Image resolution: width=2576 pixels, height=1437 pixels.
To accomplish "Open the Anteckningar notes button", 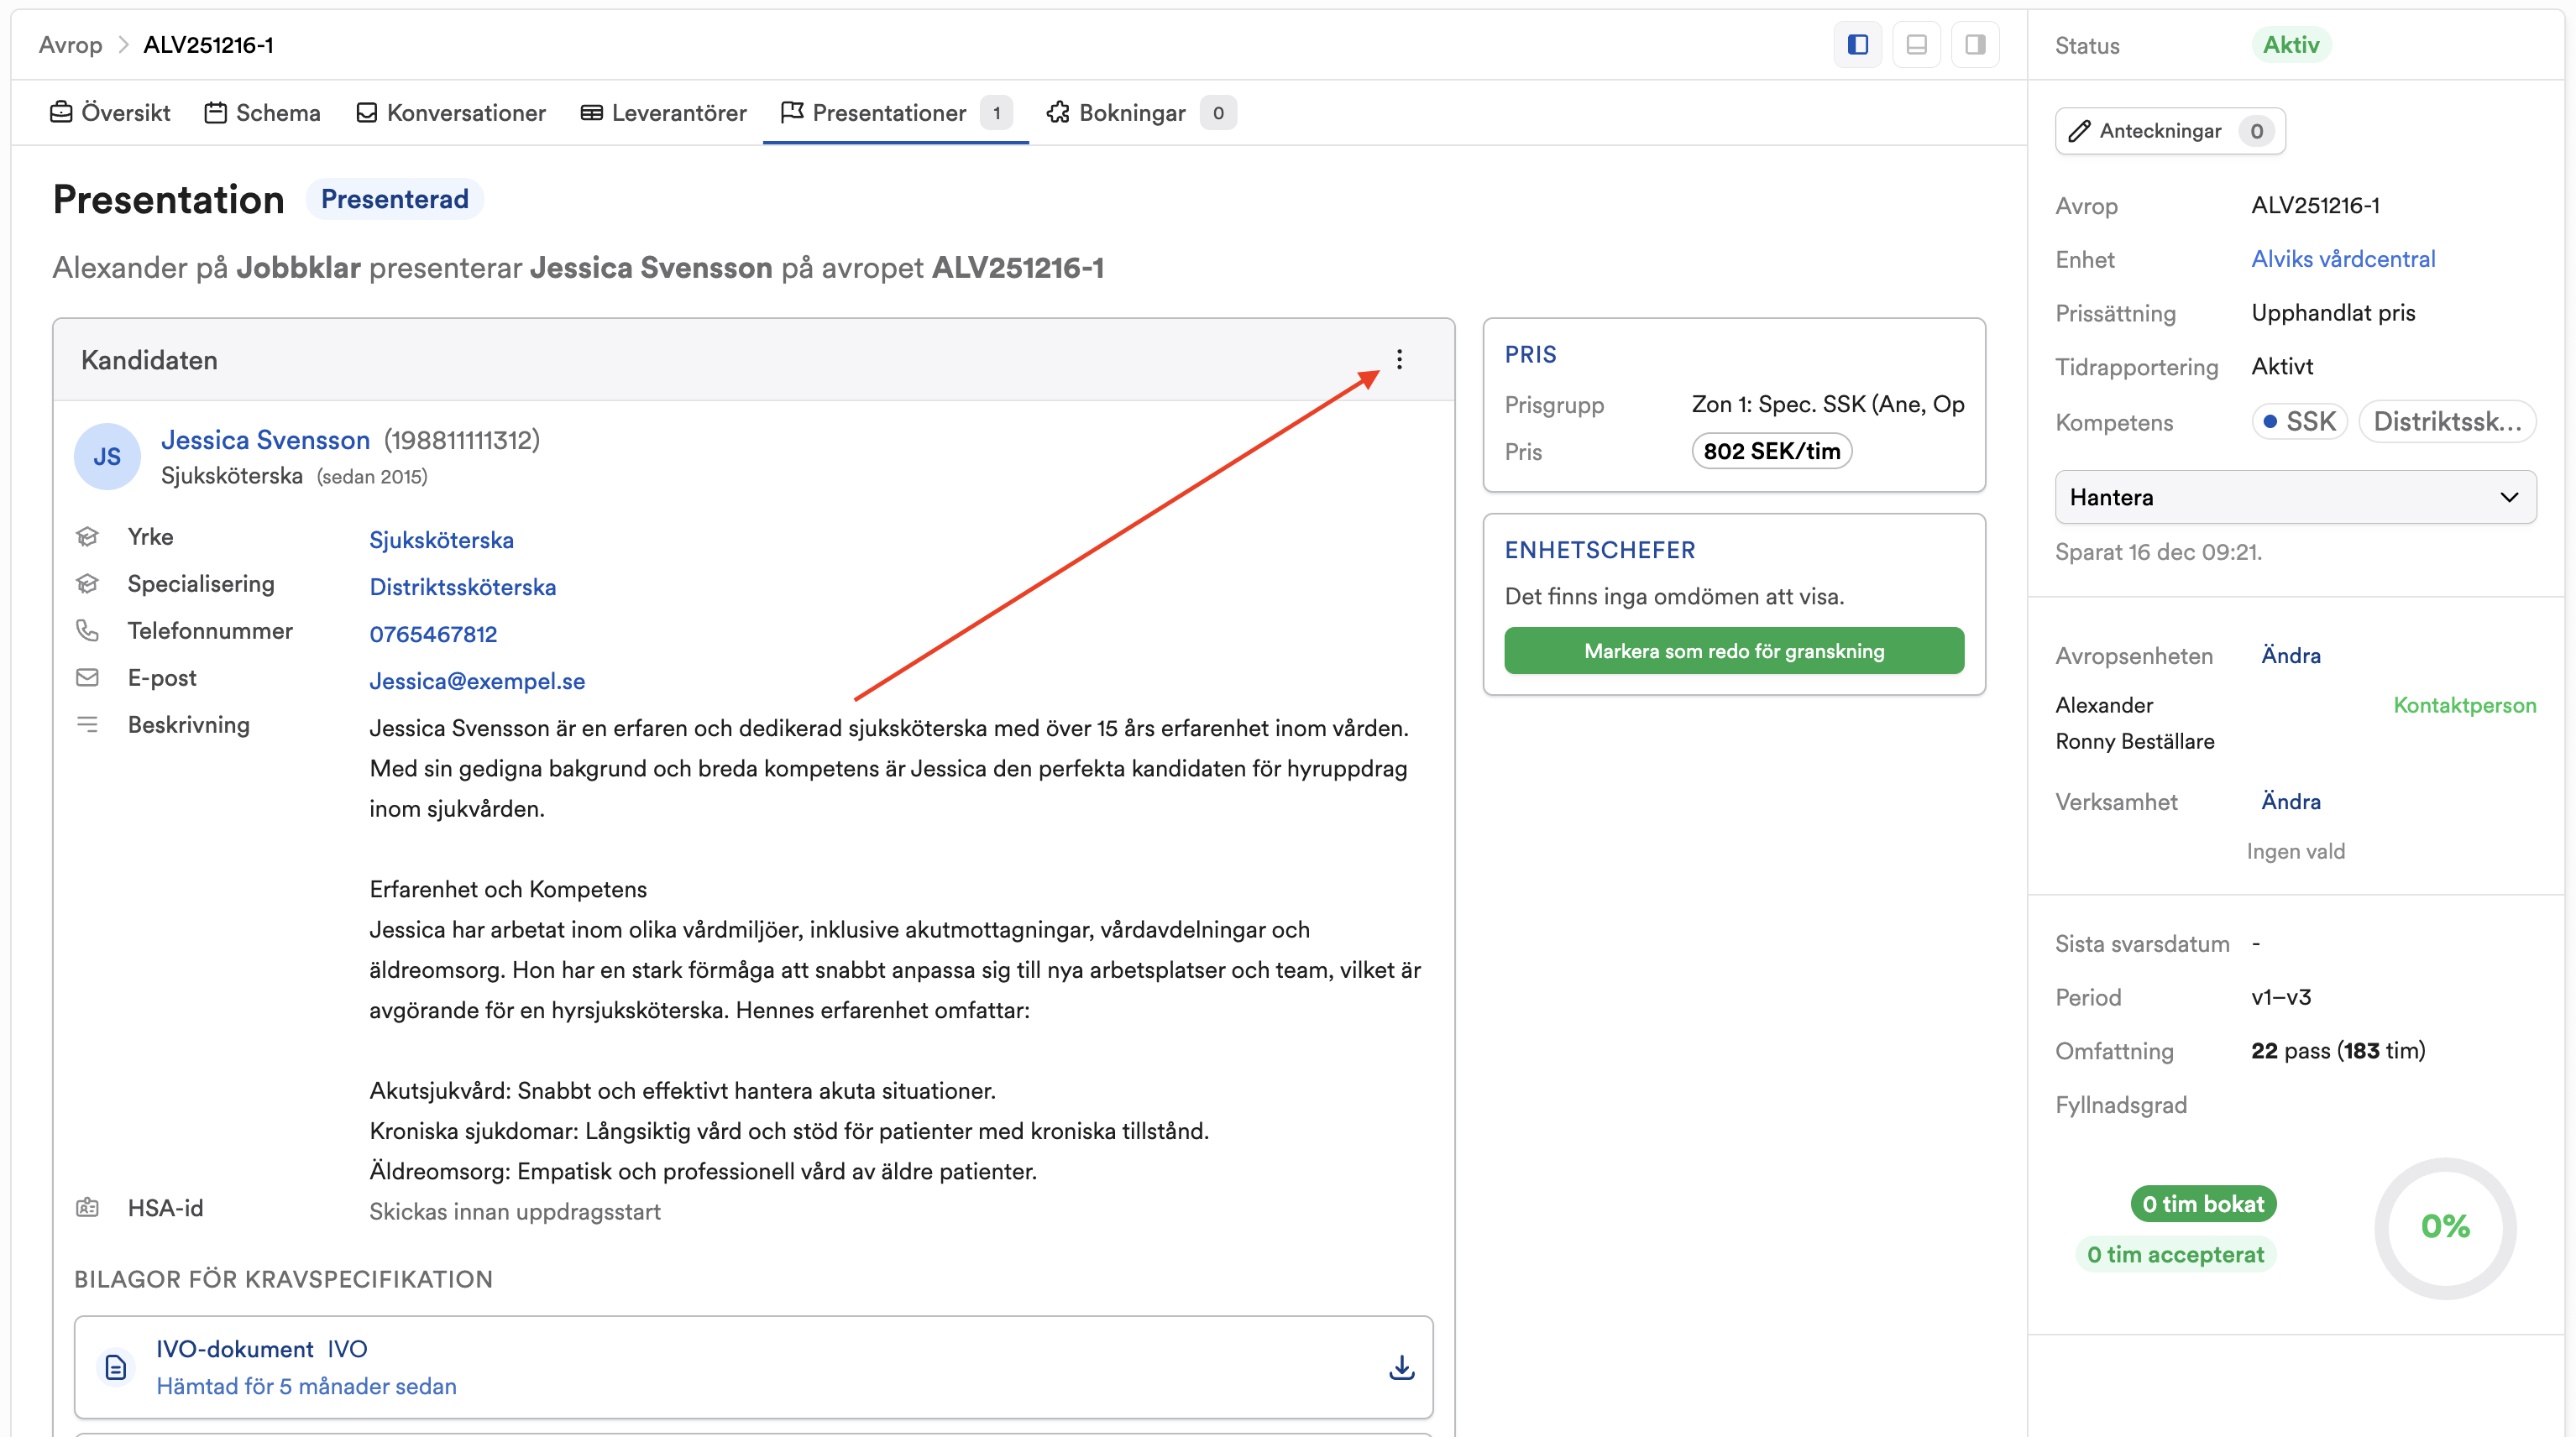I will point(2170,131).
